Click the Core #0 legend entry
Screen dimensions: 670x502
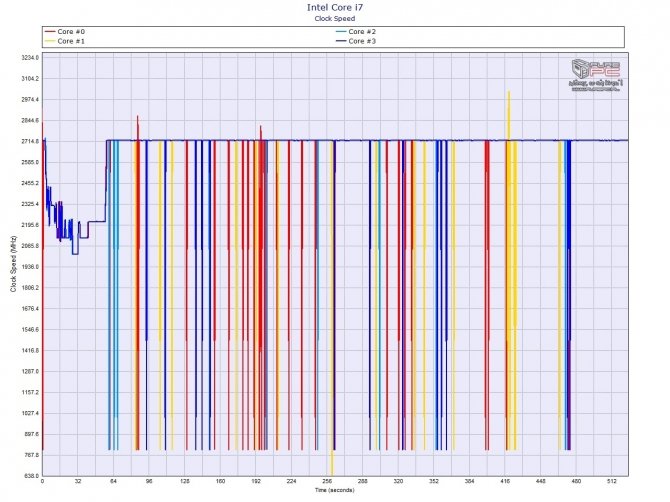point(65,32)
